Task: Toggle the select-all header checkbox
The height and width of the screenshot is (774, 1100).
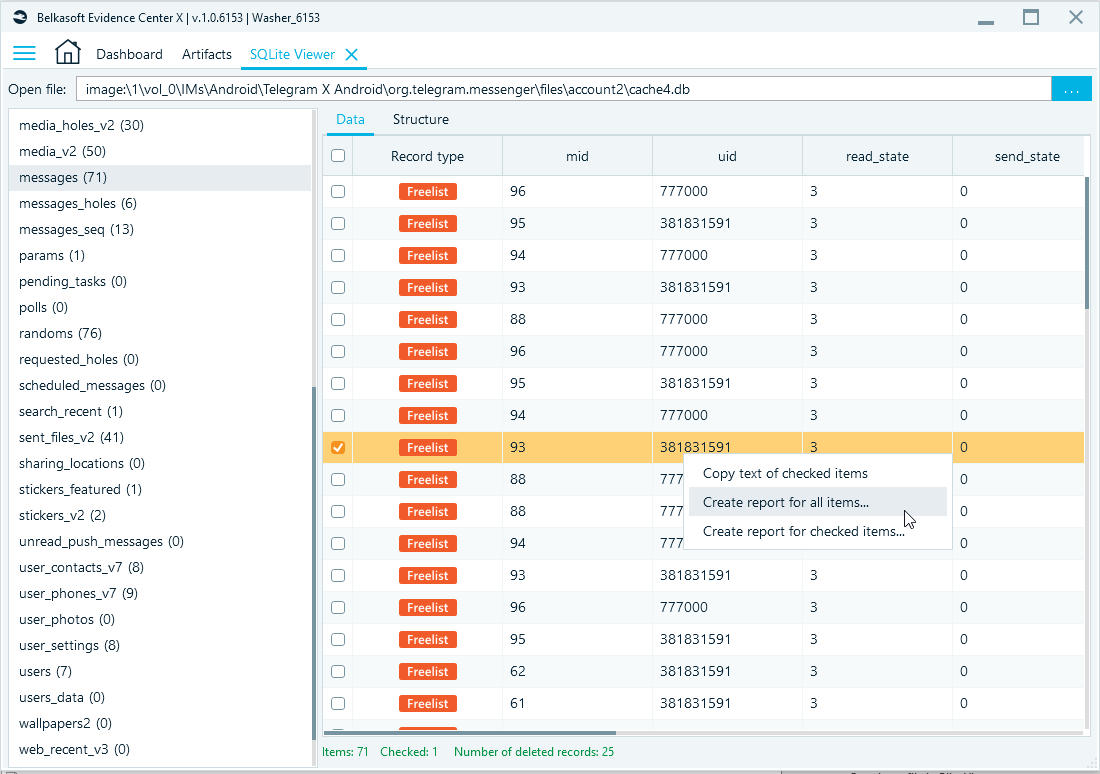Action: tap(338, 156)
